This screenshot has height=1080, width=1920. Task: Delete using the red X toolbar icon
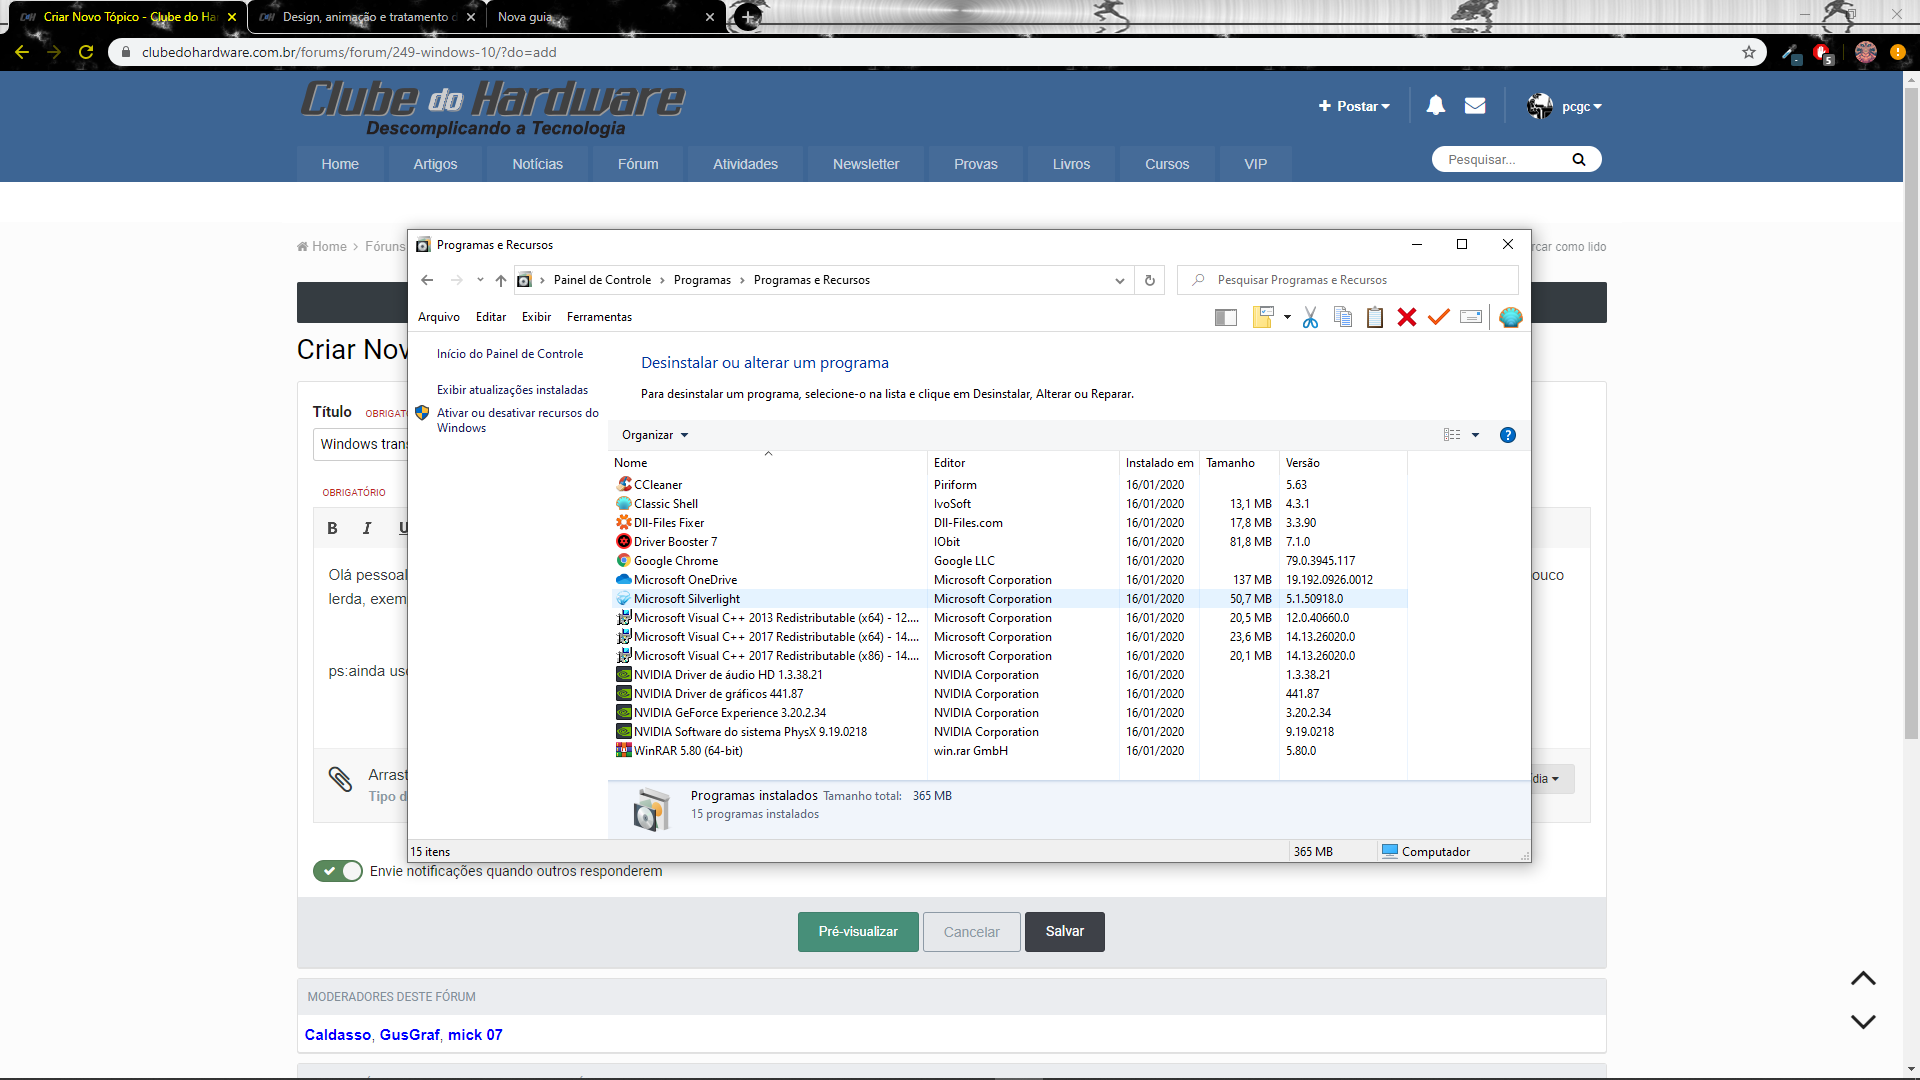click(1407, 318)
